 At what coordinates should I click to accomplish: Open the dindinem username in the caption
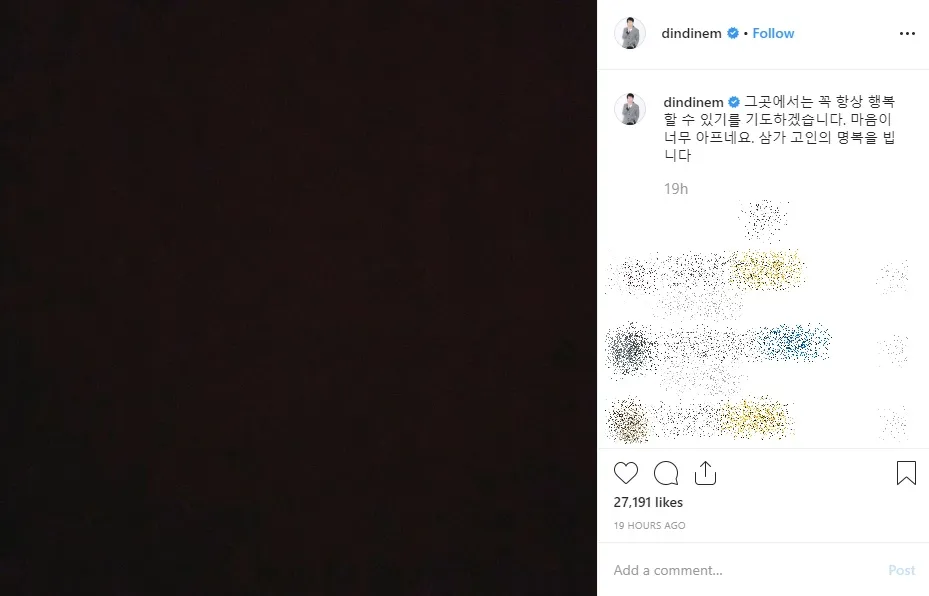tap(693, 102)
